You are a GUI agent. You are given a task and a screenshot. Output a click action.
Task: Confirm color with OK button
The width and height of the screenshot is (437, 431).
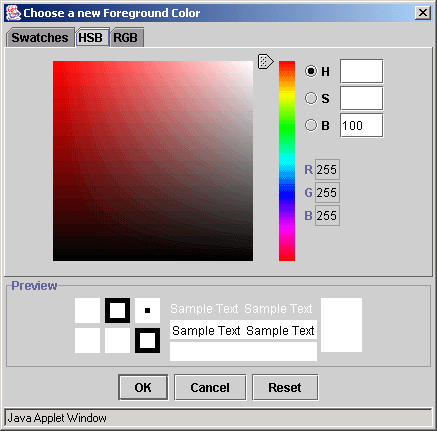[143, 387]
